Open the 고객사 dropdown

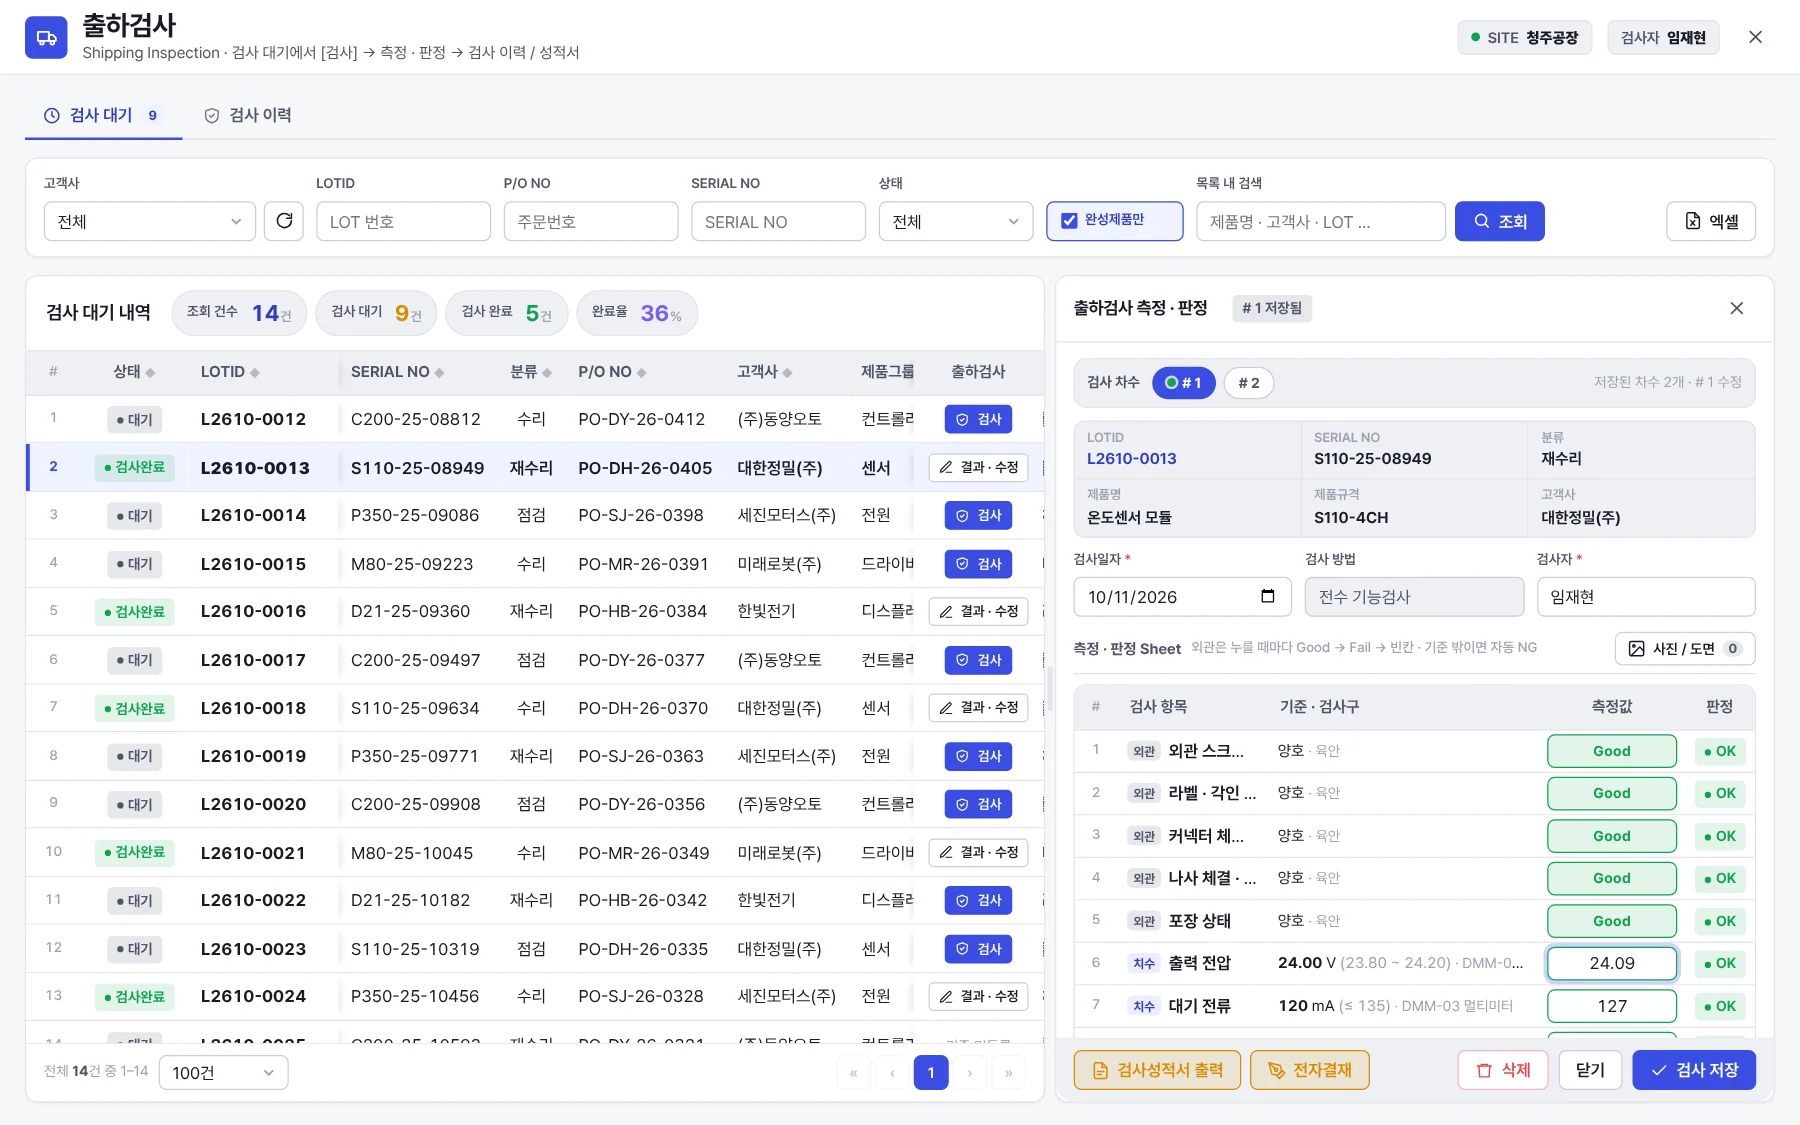(150, 221)
